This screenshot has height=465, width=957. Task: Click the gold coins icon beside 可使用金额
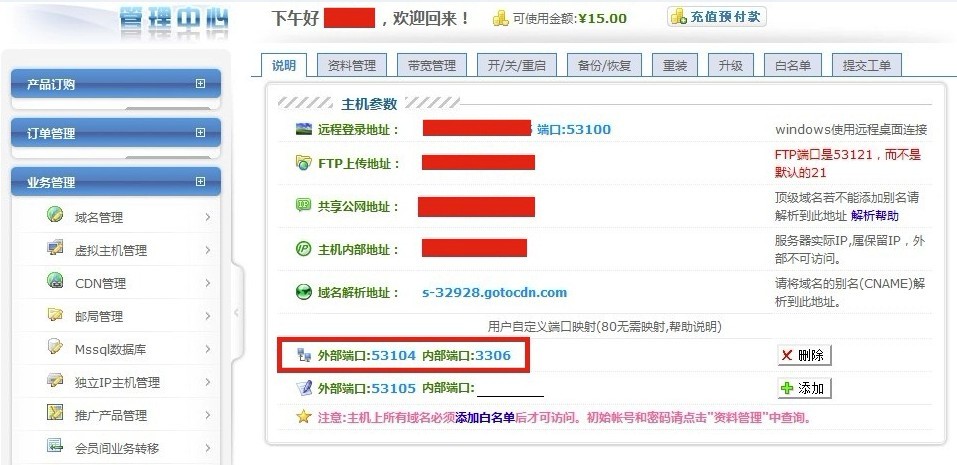500,19
